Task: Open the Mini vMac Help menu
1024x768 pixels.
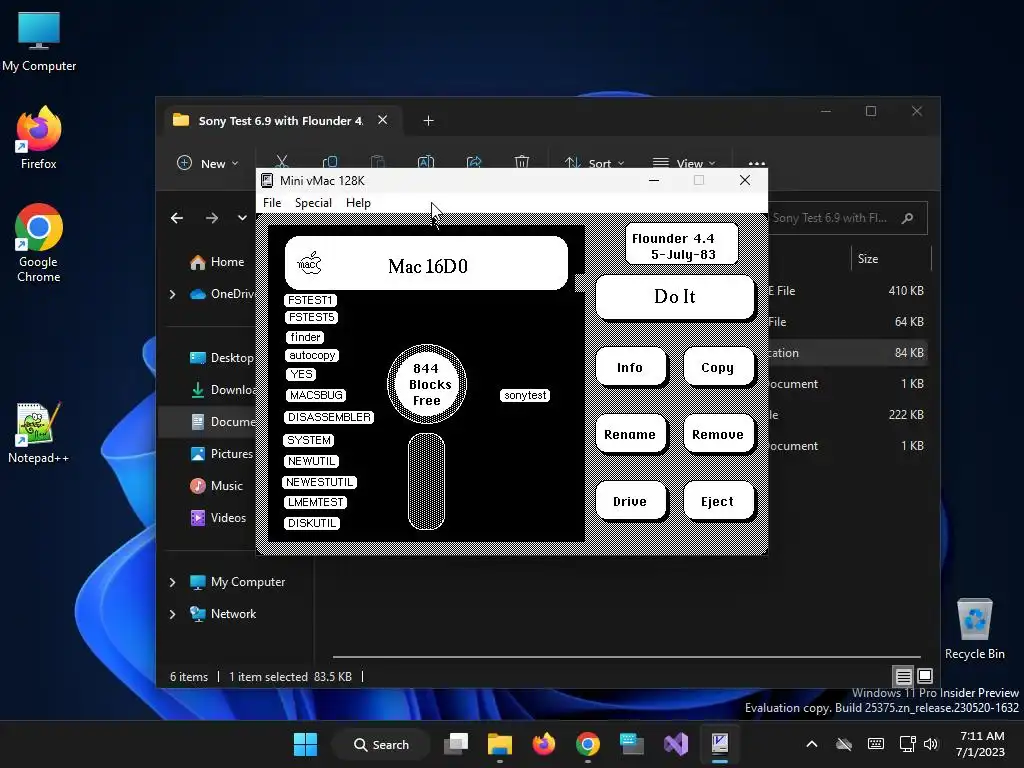Action: point(358,203)
